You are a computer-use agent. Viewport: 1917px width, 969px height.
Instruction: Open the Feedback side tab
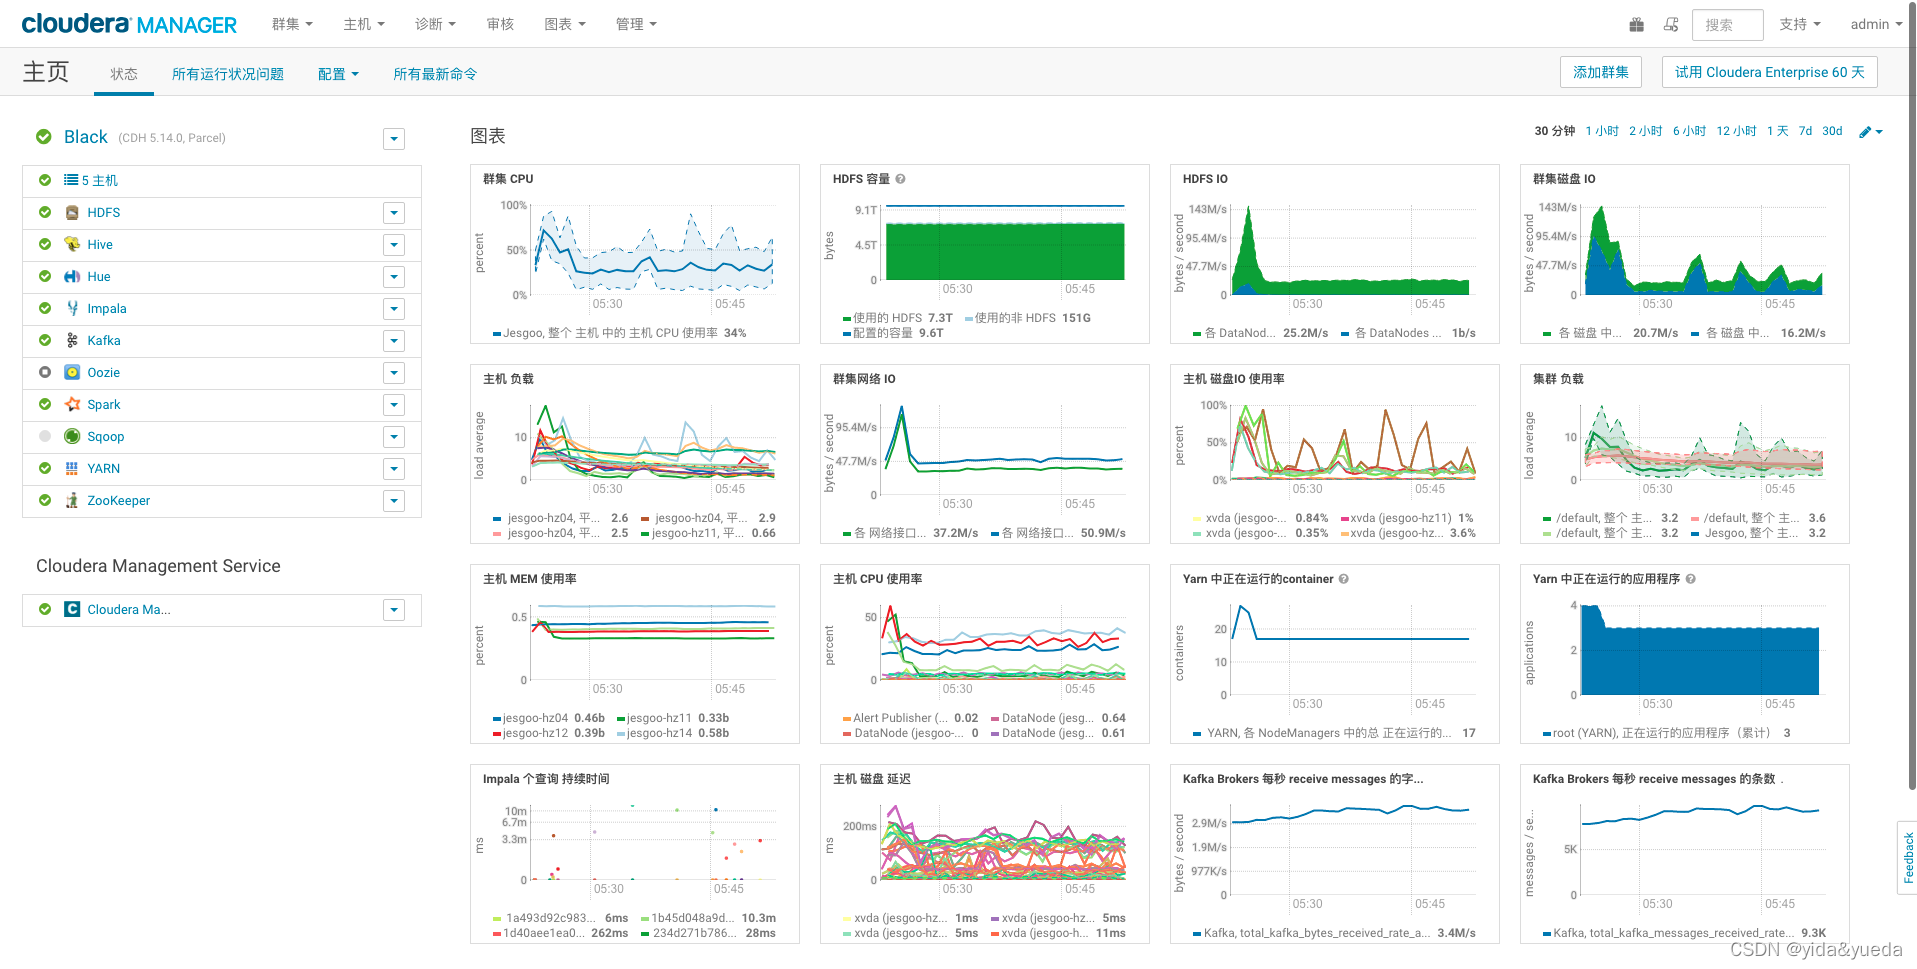pos(1907,857)
